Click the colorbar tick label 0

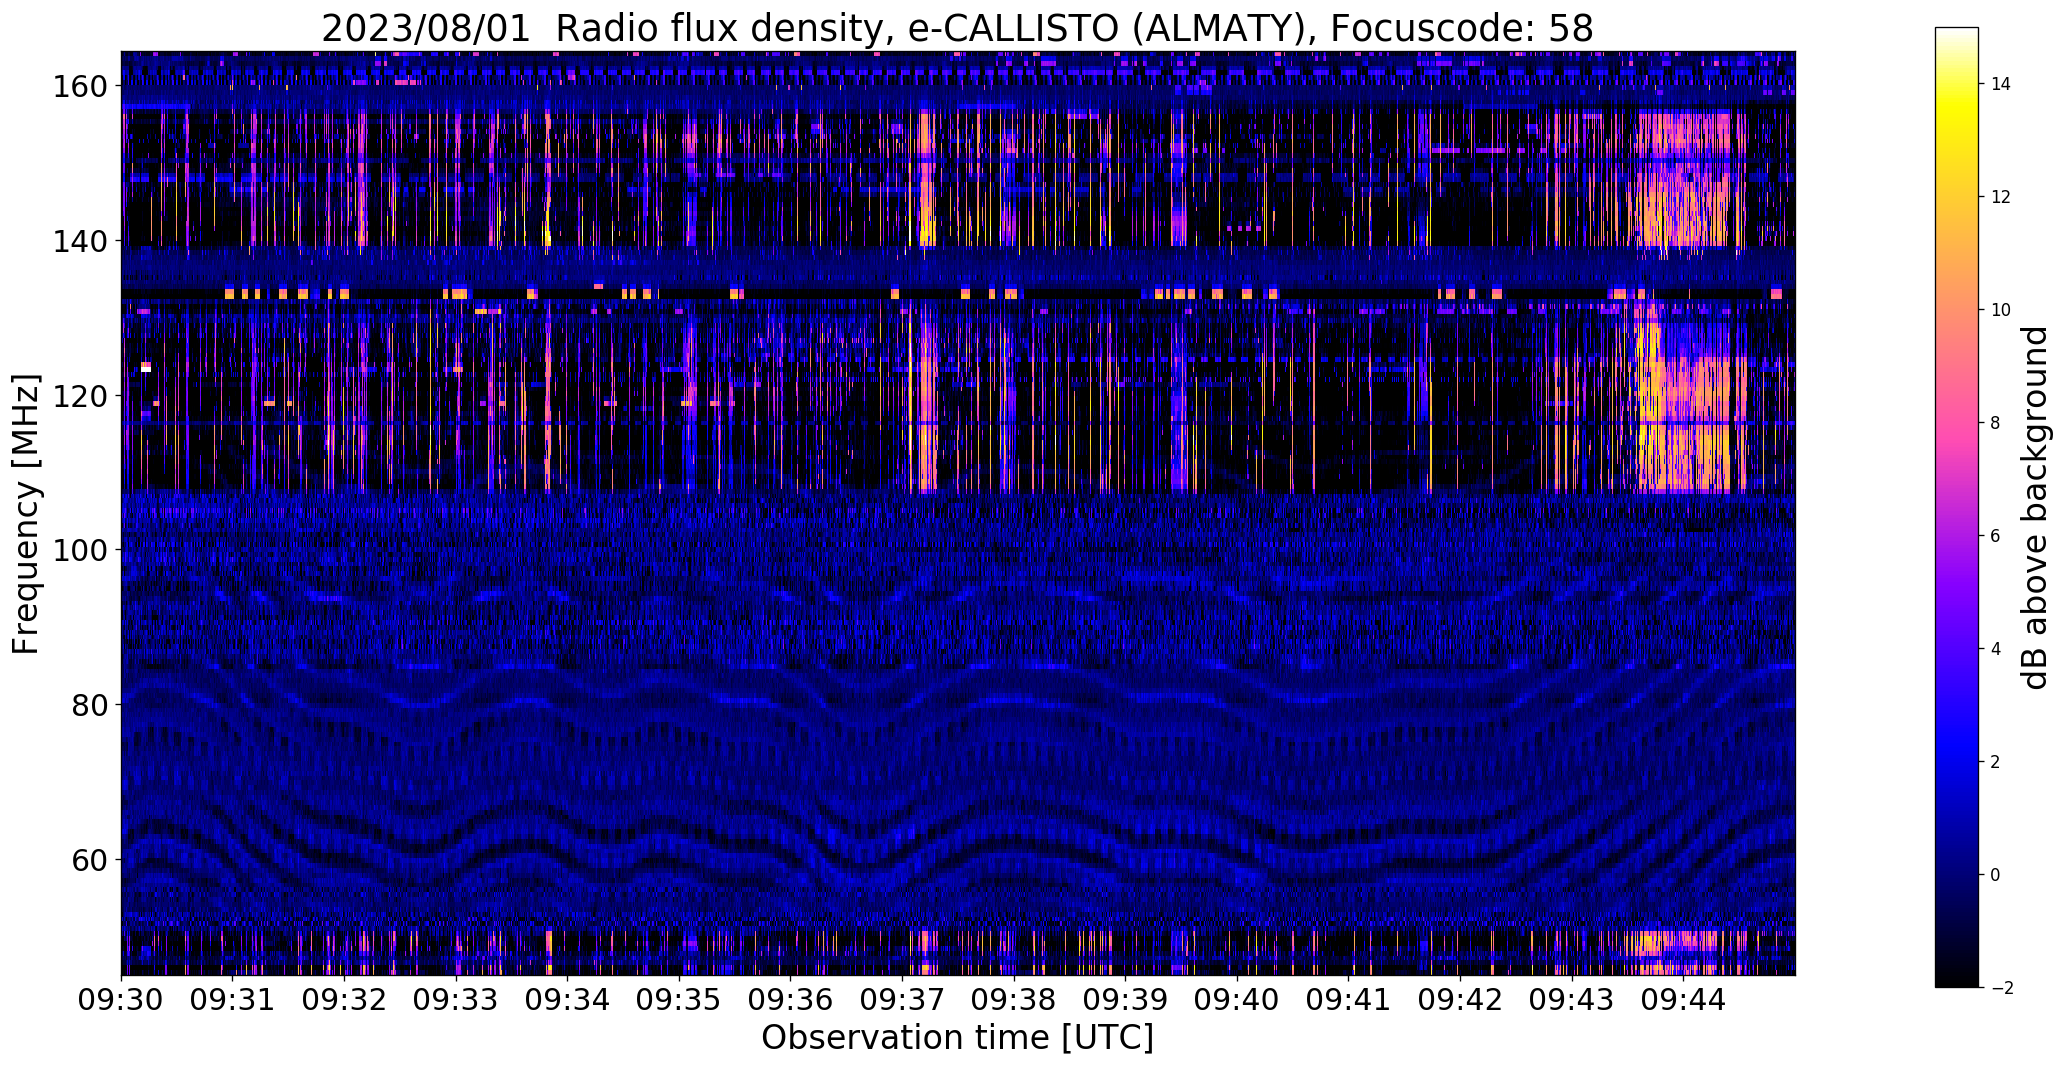pyautogui.click(x=1996, y=875)
